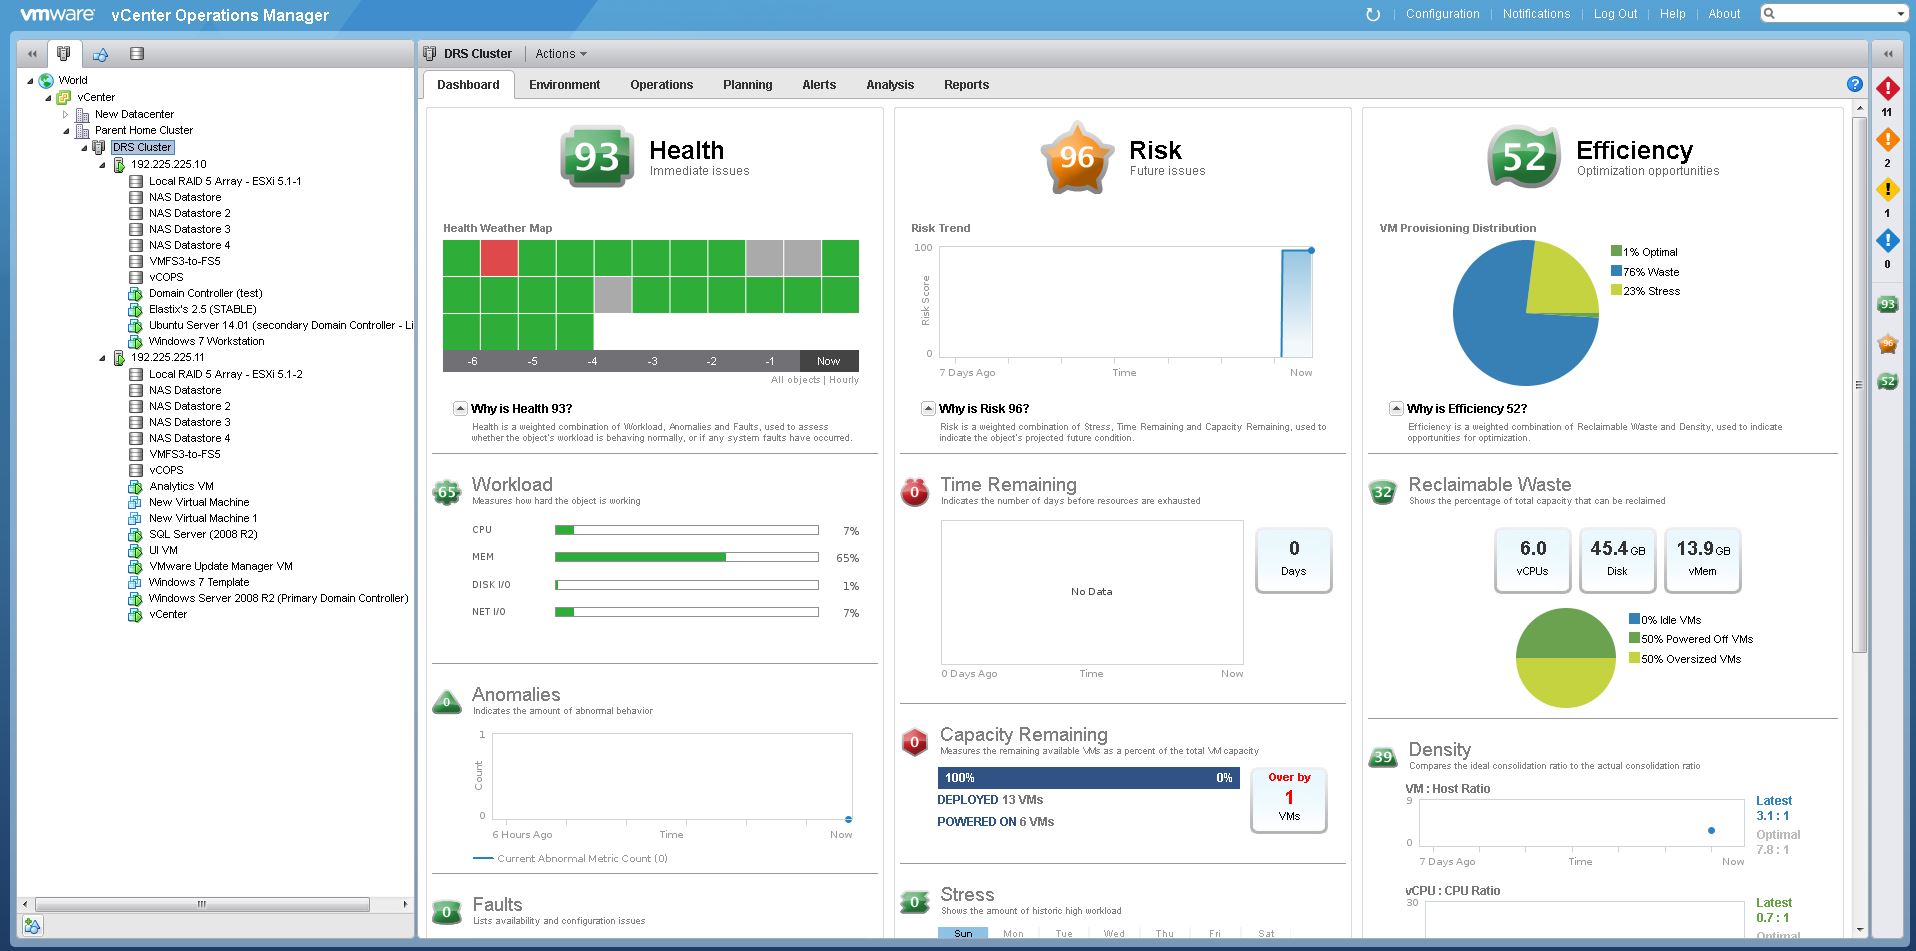This screenshot has height=951, width=1916.
Task: Collapse the World tree node
Action: 30,81
